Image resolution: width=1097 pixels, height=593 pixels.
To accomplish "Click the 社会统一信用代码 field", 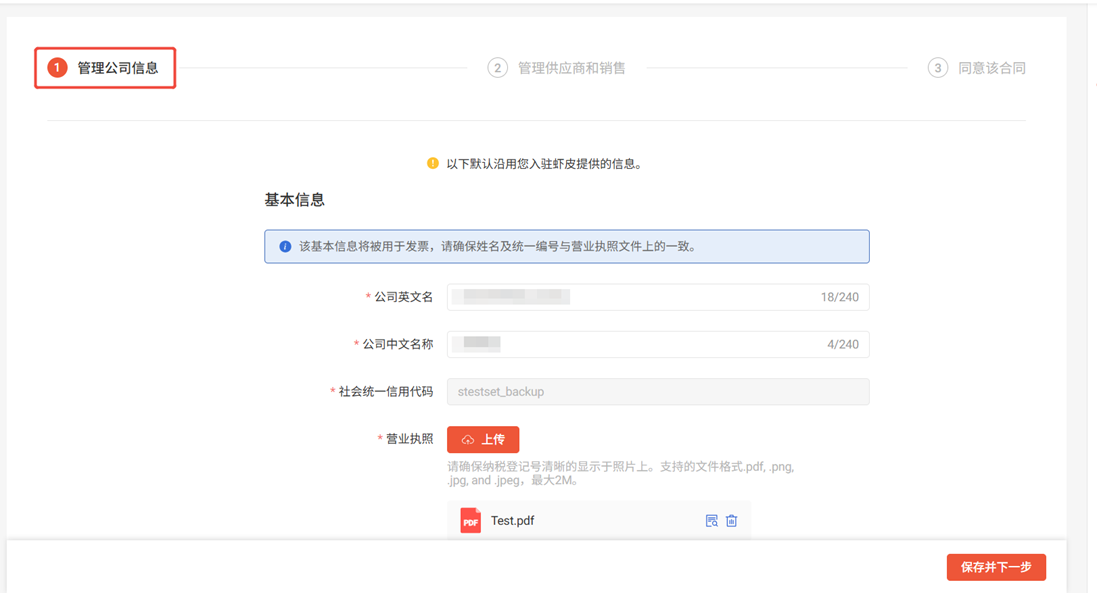I will (657, 392).
